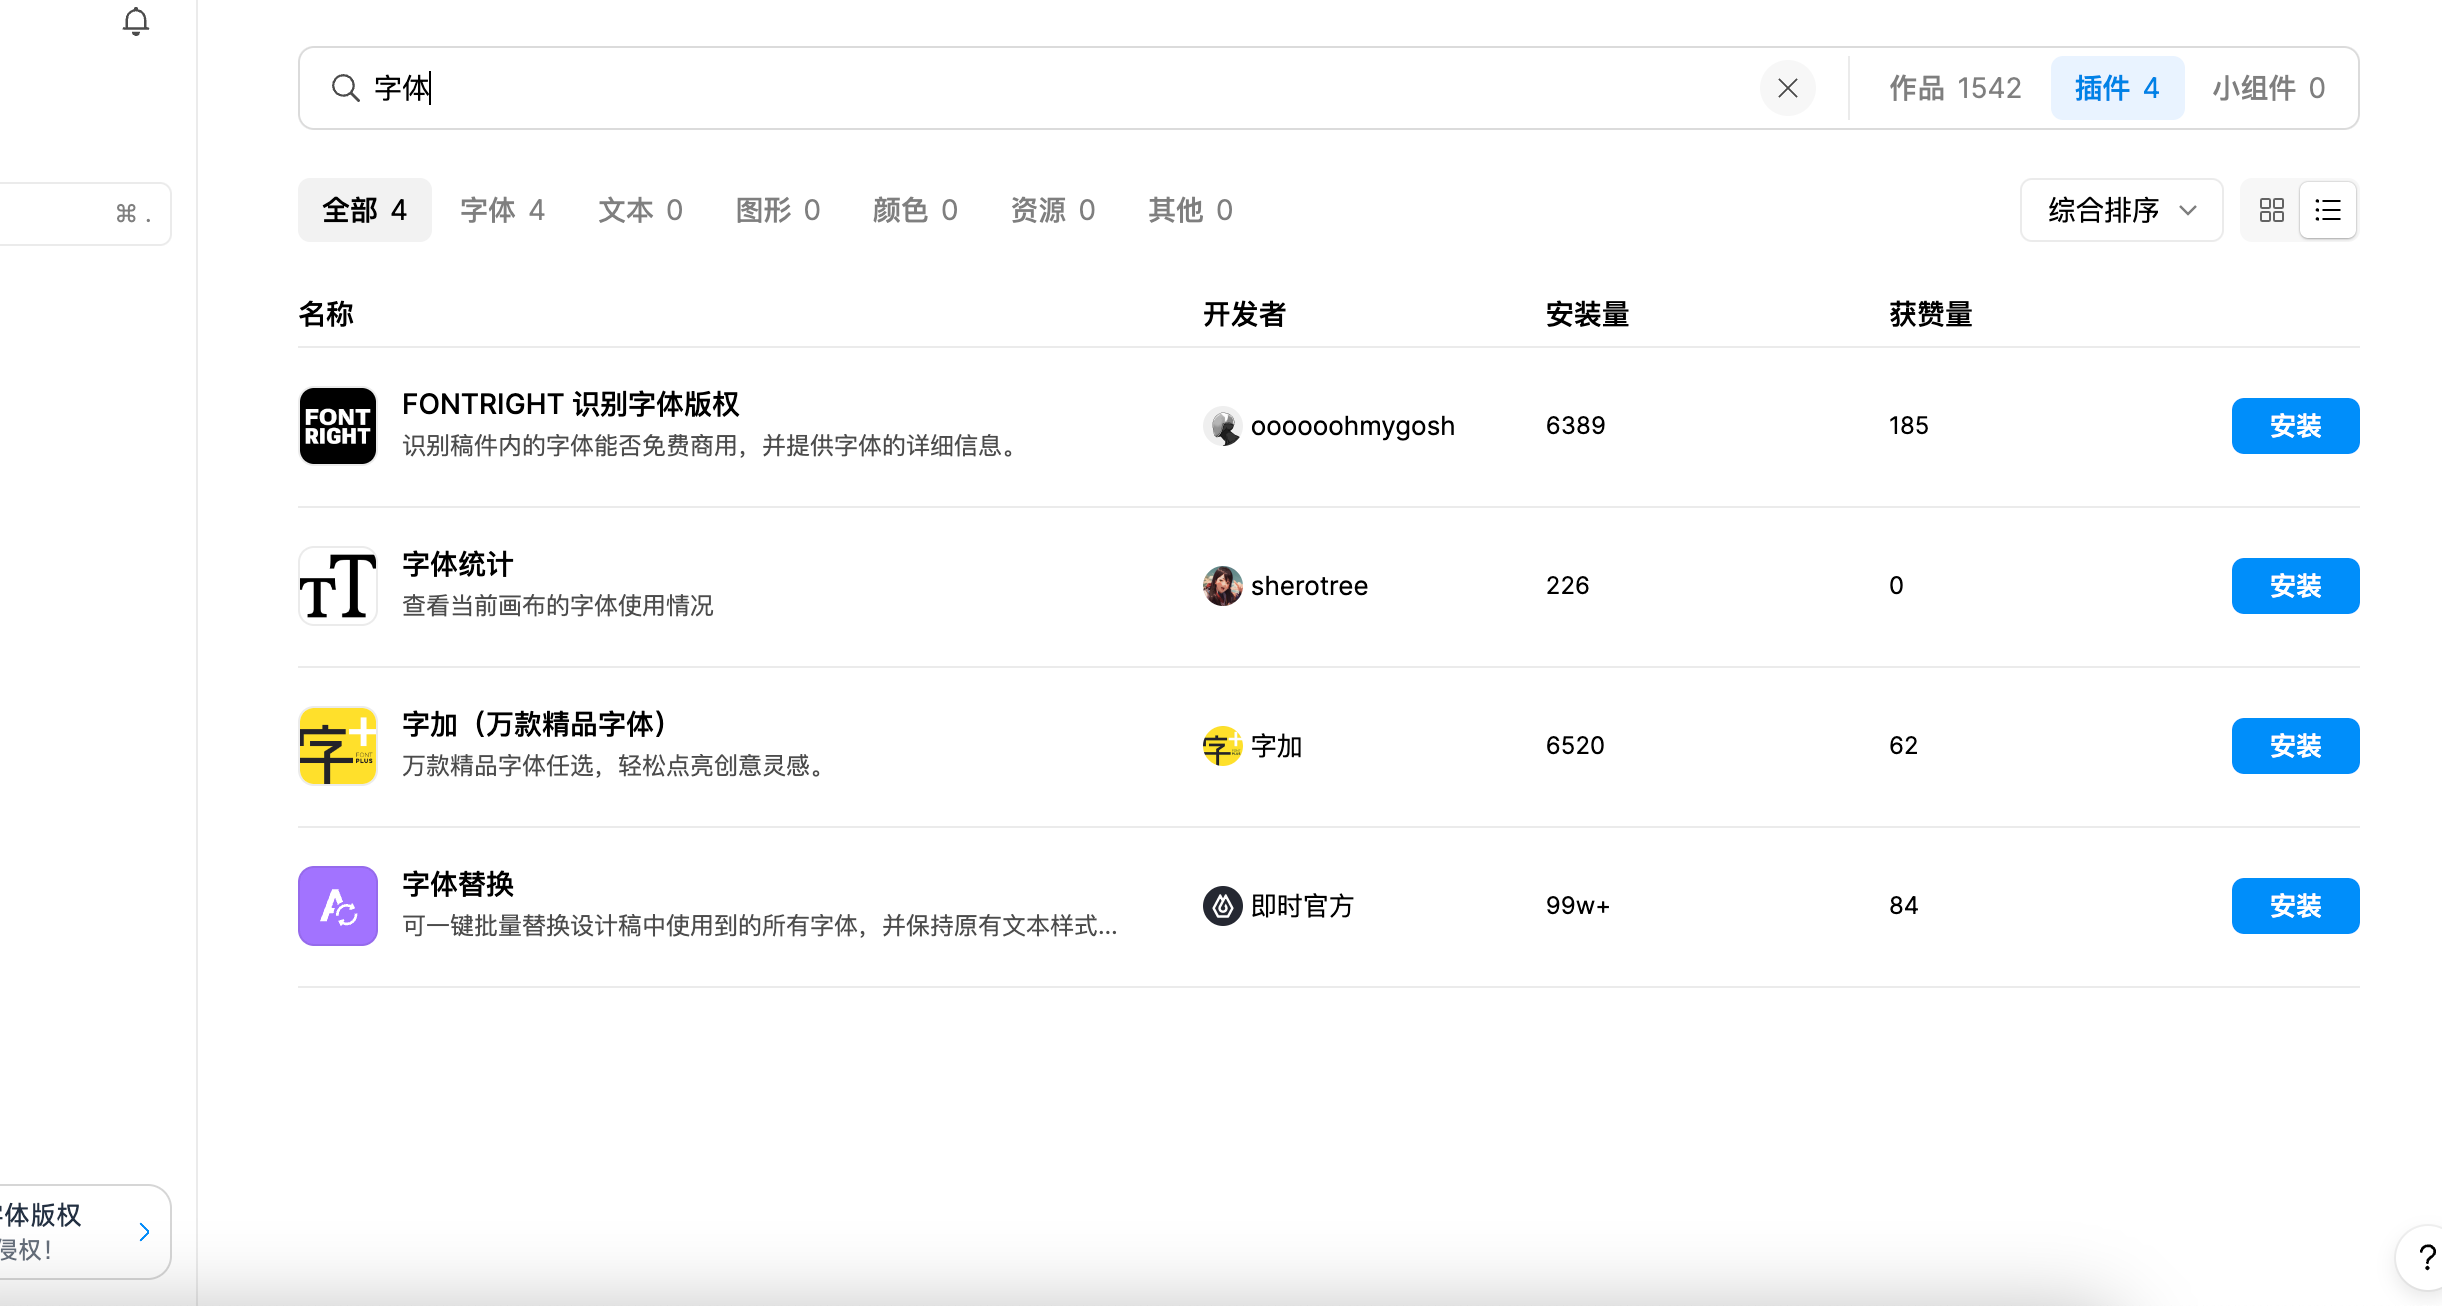2442x1306 pixels.
Task: Filter by 图形 0 category
Action: (x=778, y=210)
